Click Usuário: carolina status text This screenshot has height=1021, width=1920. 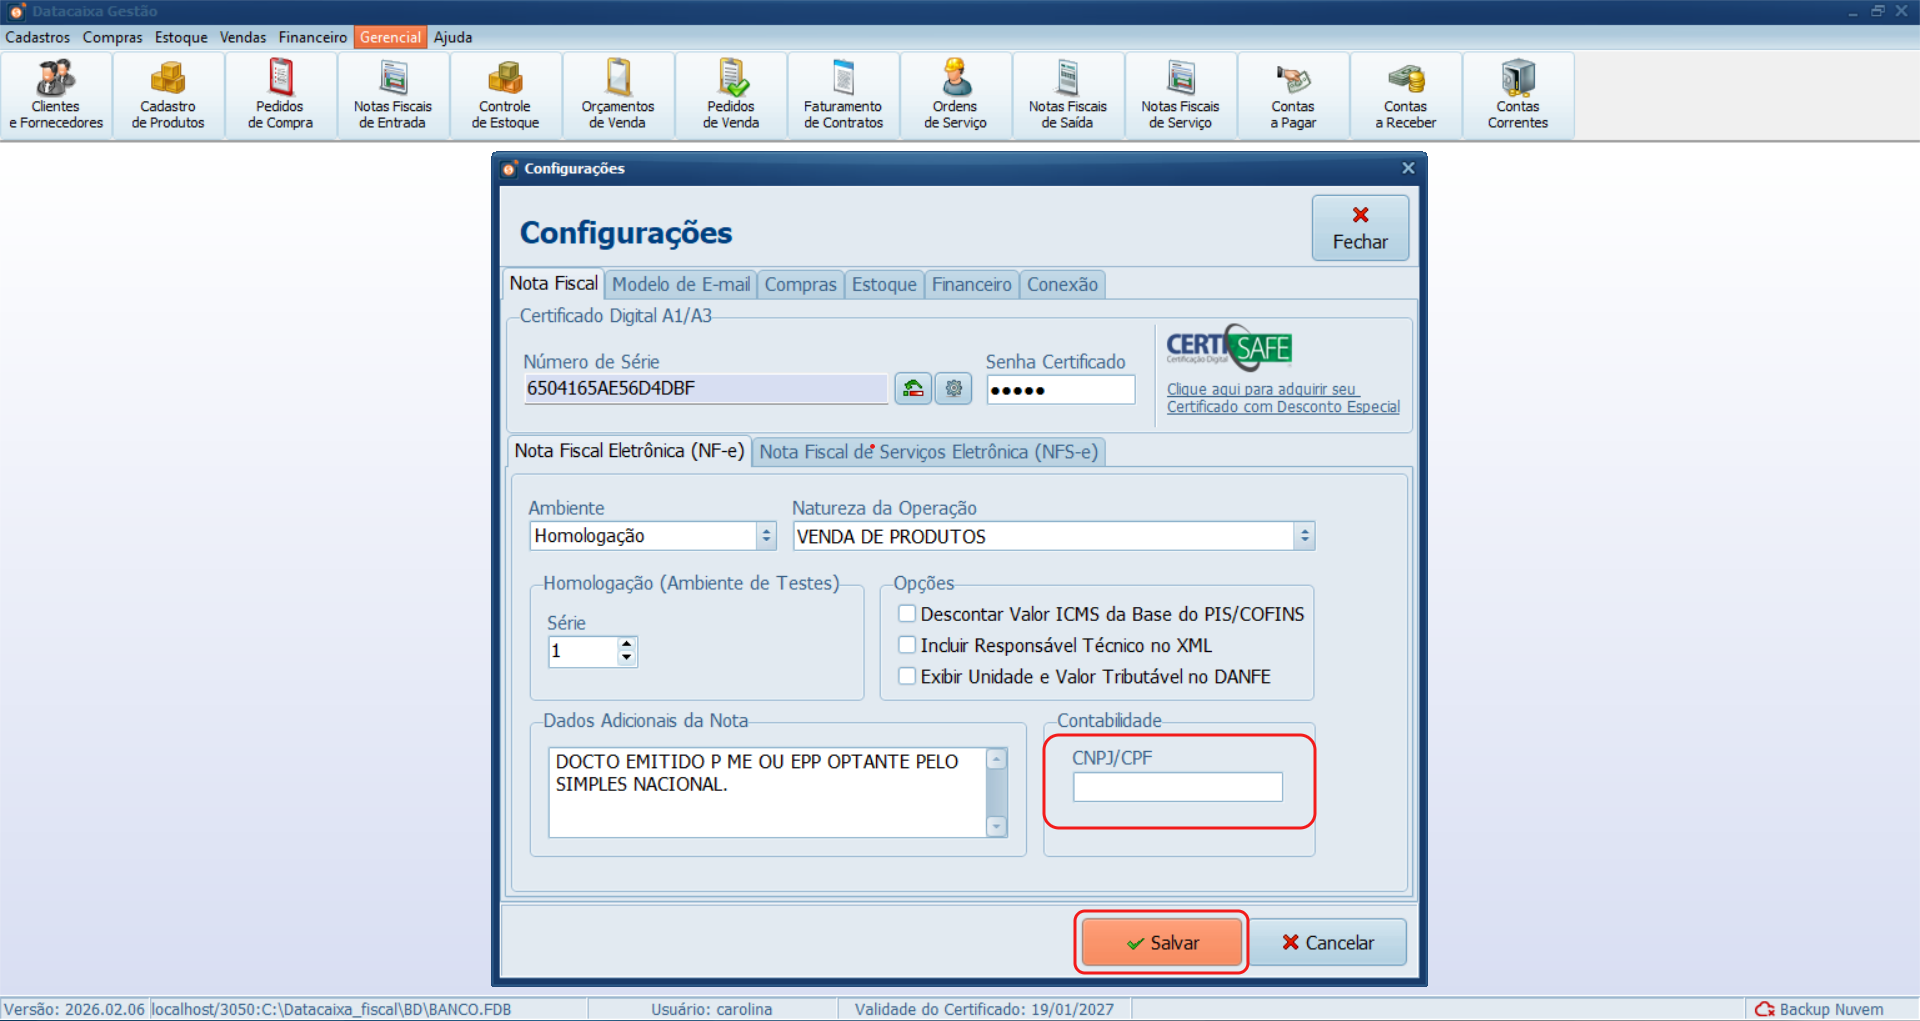711,1009
